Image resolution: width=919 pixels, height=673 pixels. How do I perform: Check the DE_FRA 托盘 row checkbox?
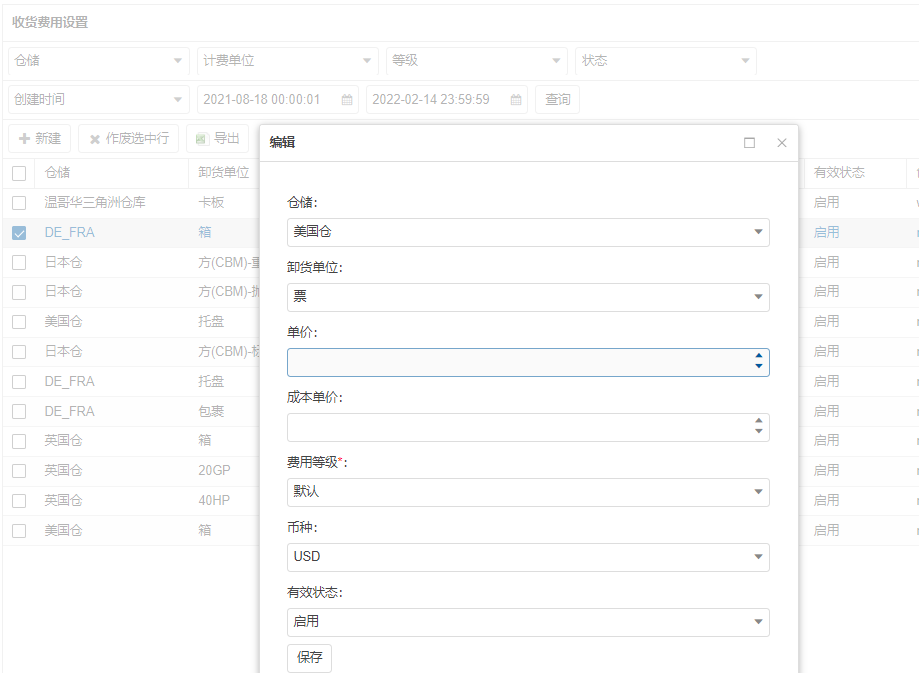pos(19,382)
